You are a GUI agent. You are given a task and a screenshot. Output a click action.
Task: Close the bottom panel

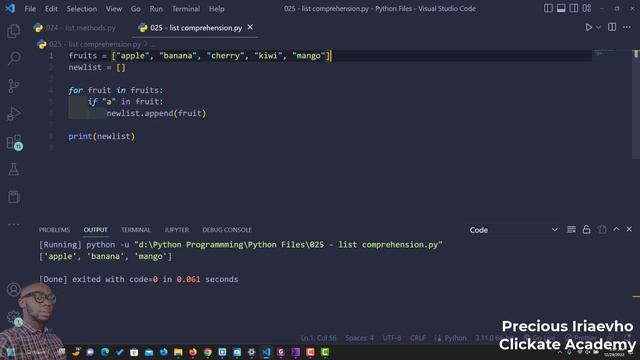tap(629, 229)
